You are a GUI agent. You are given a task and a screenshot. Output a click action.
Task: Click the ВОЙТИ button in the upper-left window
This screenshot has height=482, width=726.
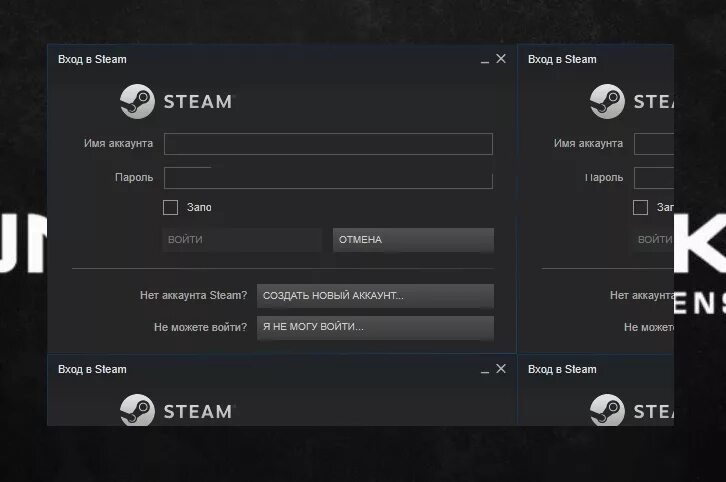[x=242, y=240]
